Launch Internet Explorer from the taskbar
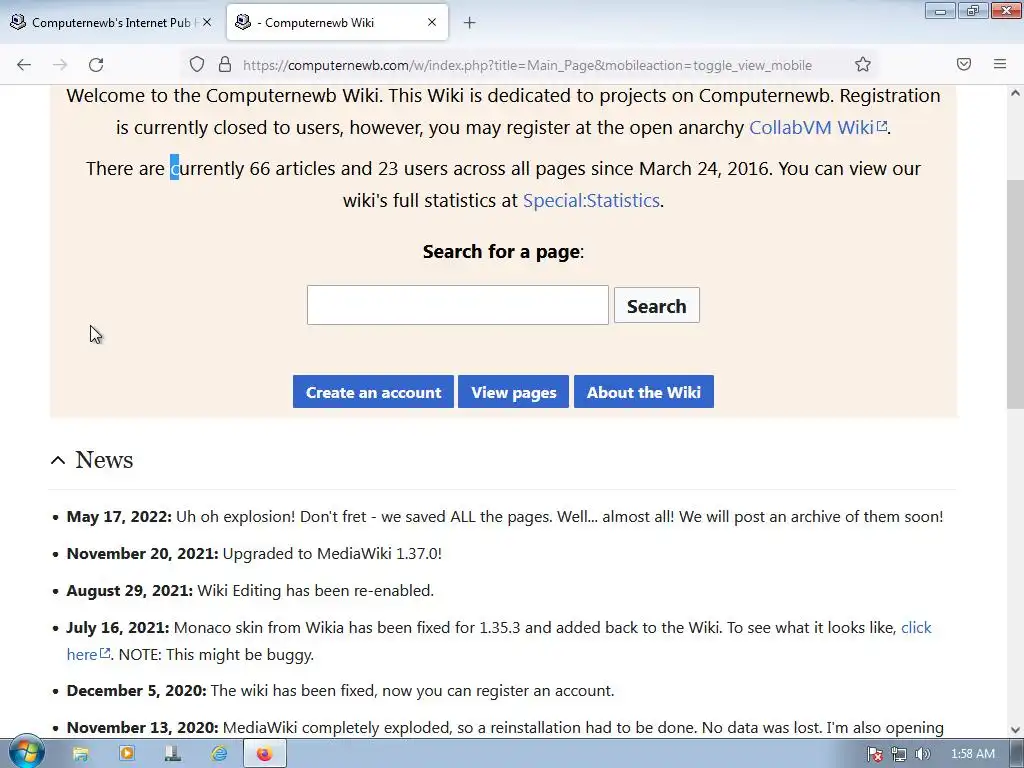Viewport: 1024px width, 768px height. tap(219, 754)
